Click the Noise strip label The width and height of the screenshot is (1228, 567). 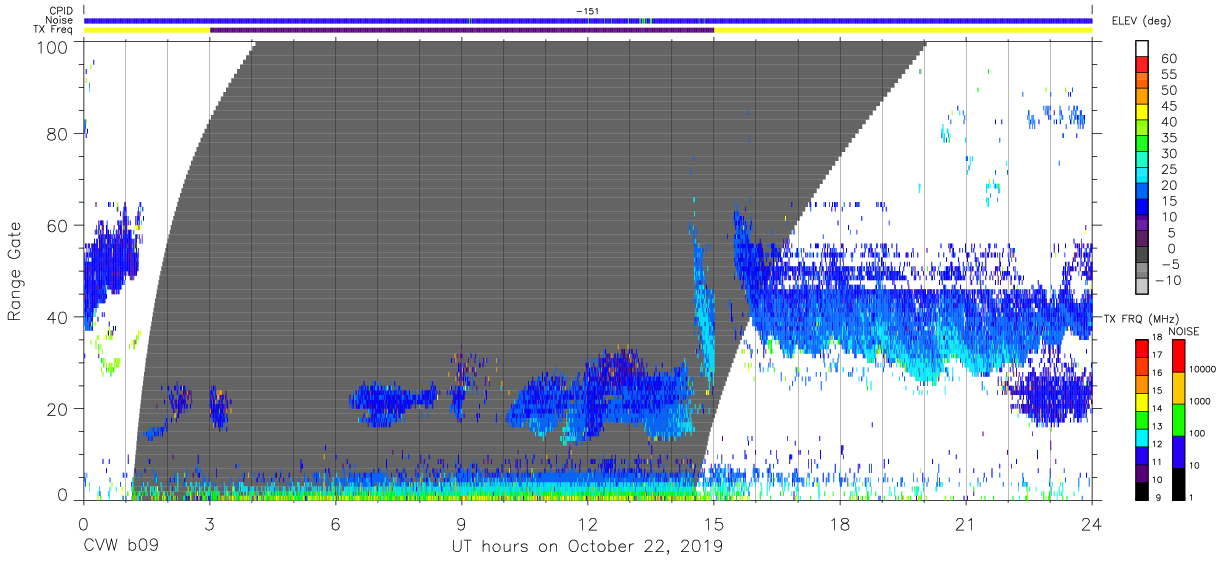pyautogui.click(x=59, y=20)
